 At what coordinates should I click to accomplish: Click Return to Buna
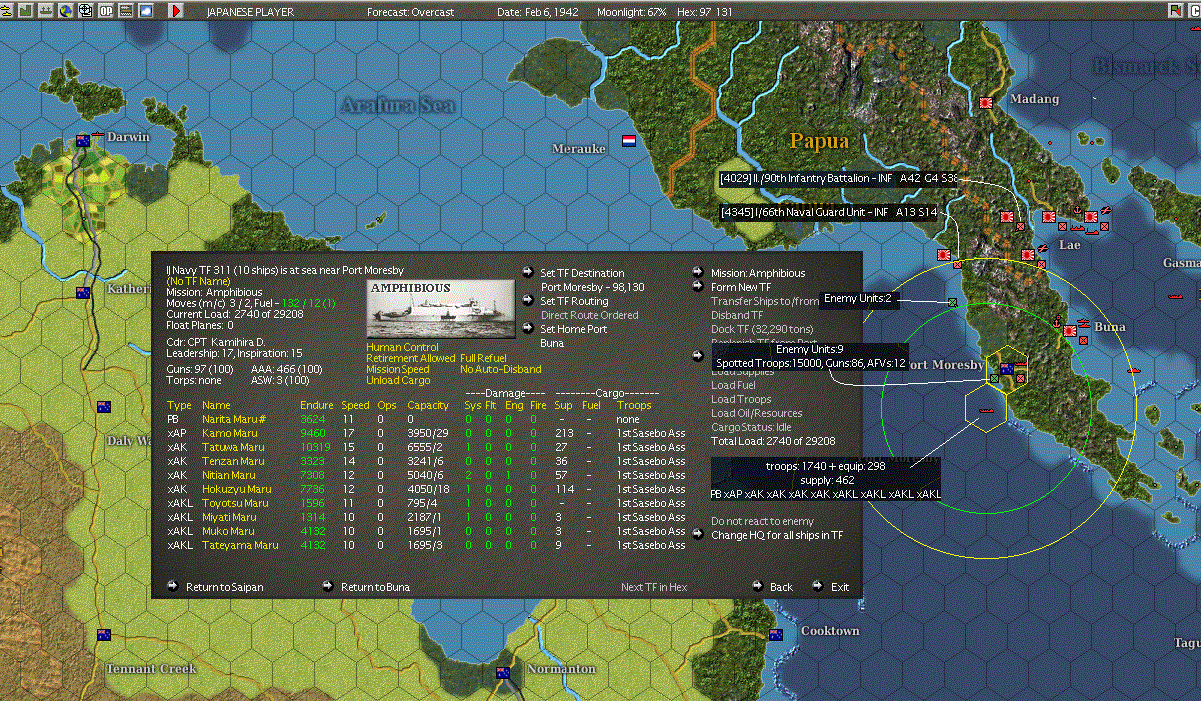coord(375,587)
